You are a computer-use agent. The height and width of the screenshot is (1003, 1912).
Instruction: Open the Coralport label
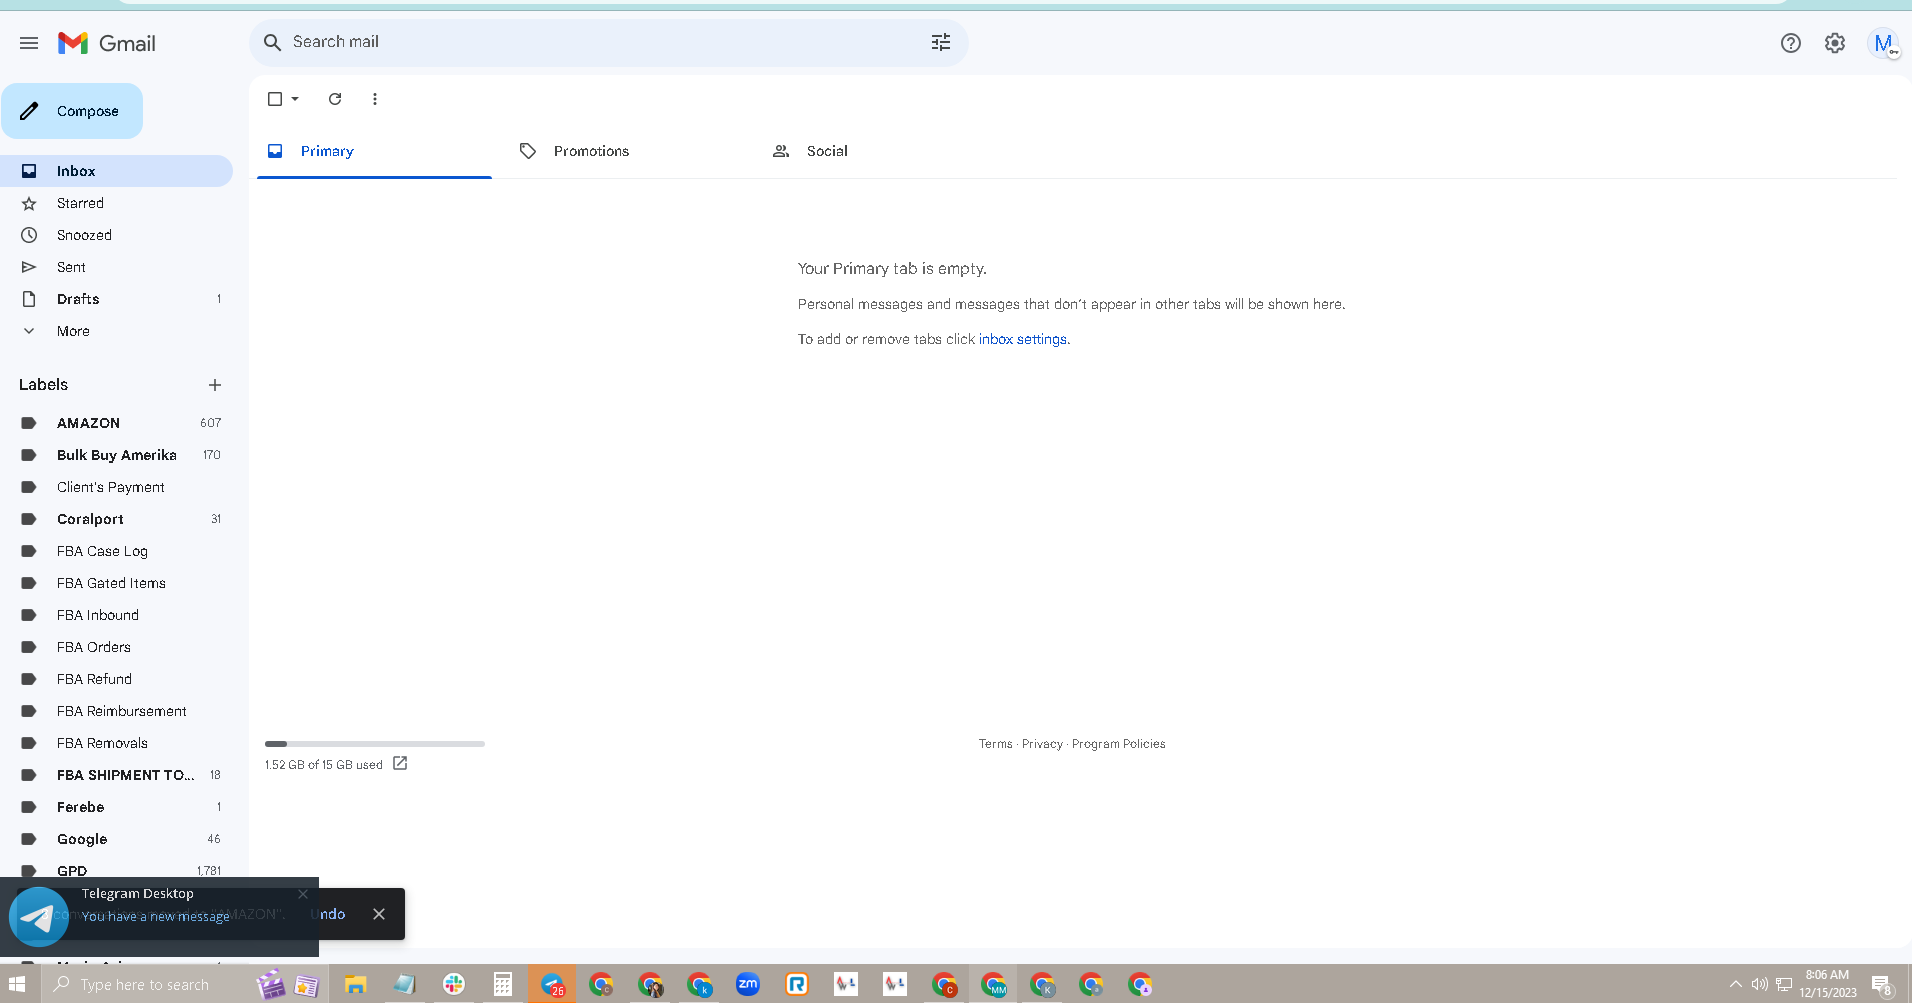pos(116,519)
